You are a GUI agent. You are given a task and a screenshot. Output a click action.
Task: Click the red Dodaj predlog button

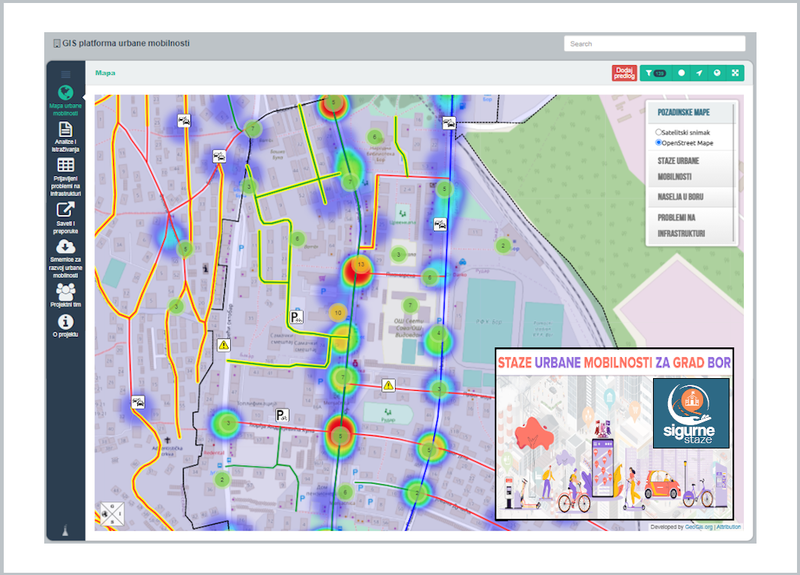click(624, 73)
